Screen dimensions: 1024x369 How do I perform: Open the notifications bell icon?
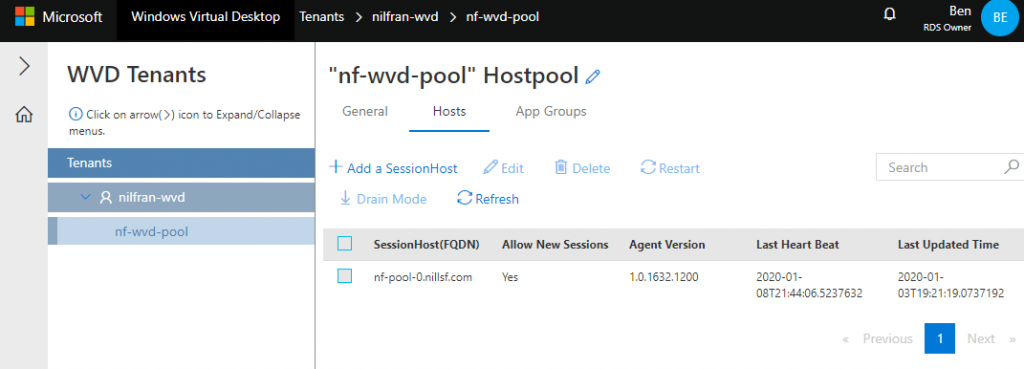click(x=889, y=14)
